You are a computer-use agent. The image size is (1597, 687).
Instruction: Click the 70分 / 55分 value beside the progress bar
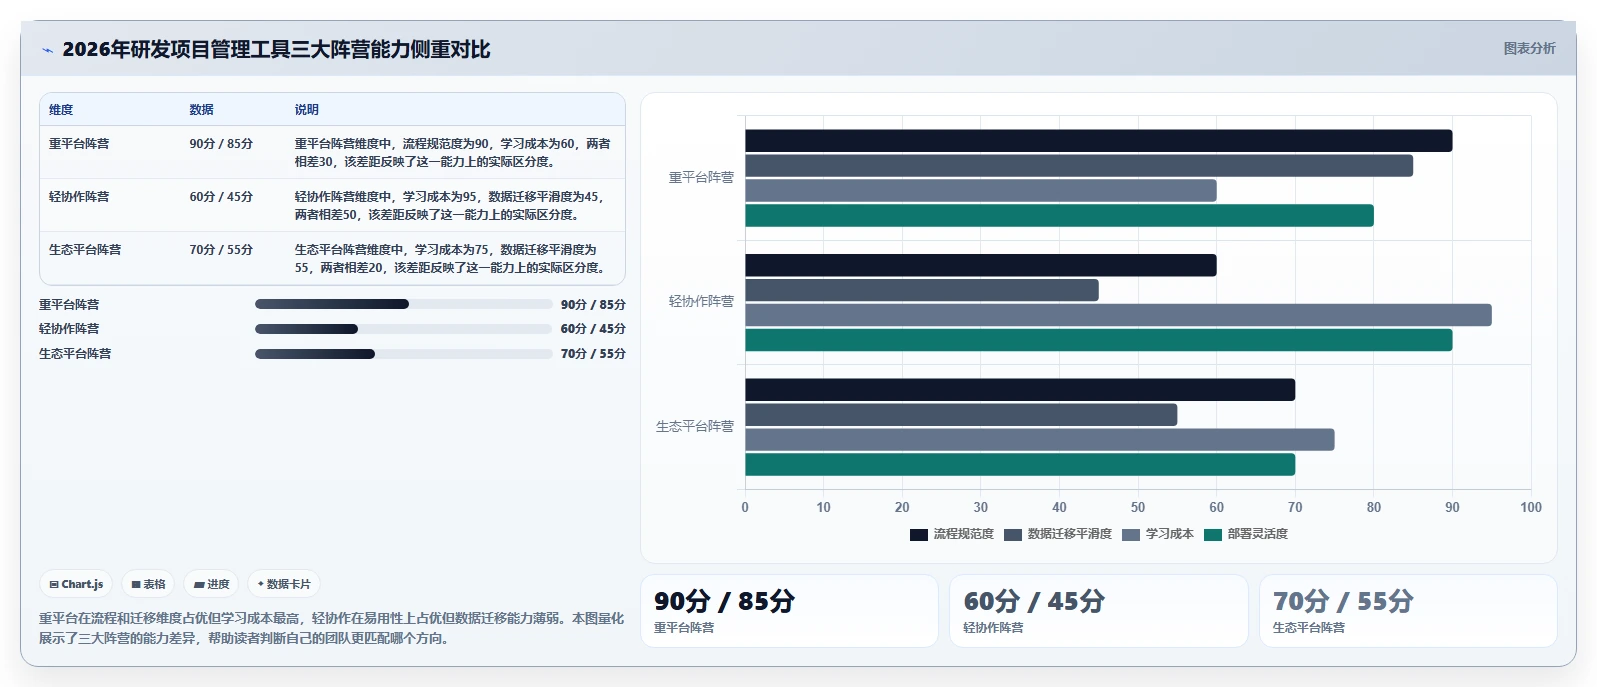[593, 354]
